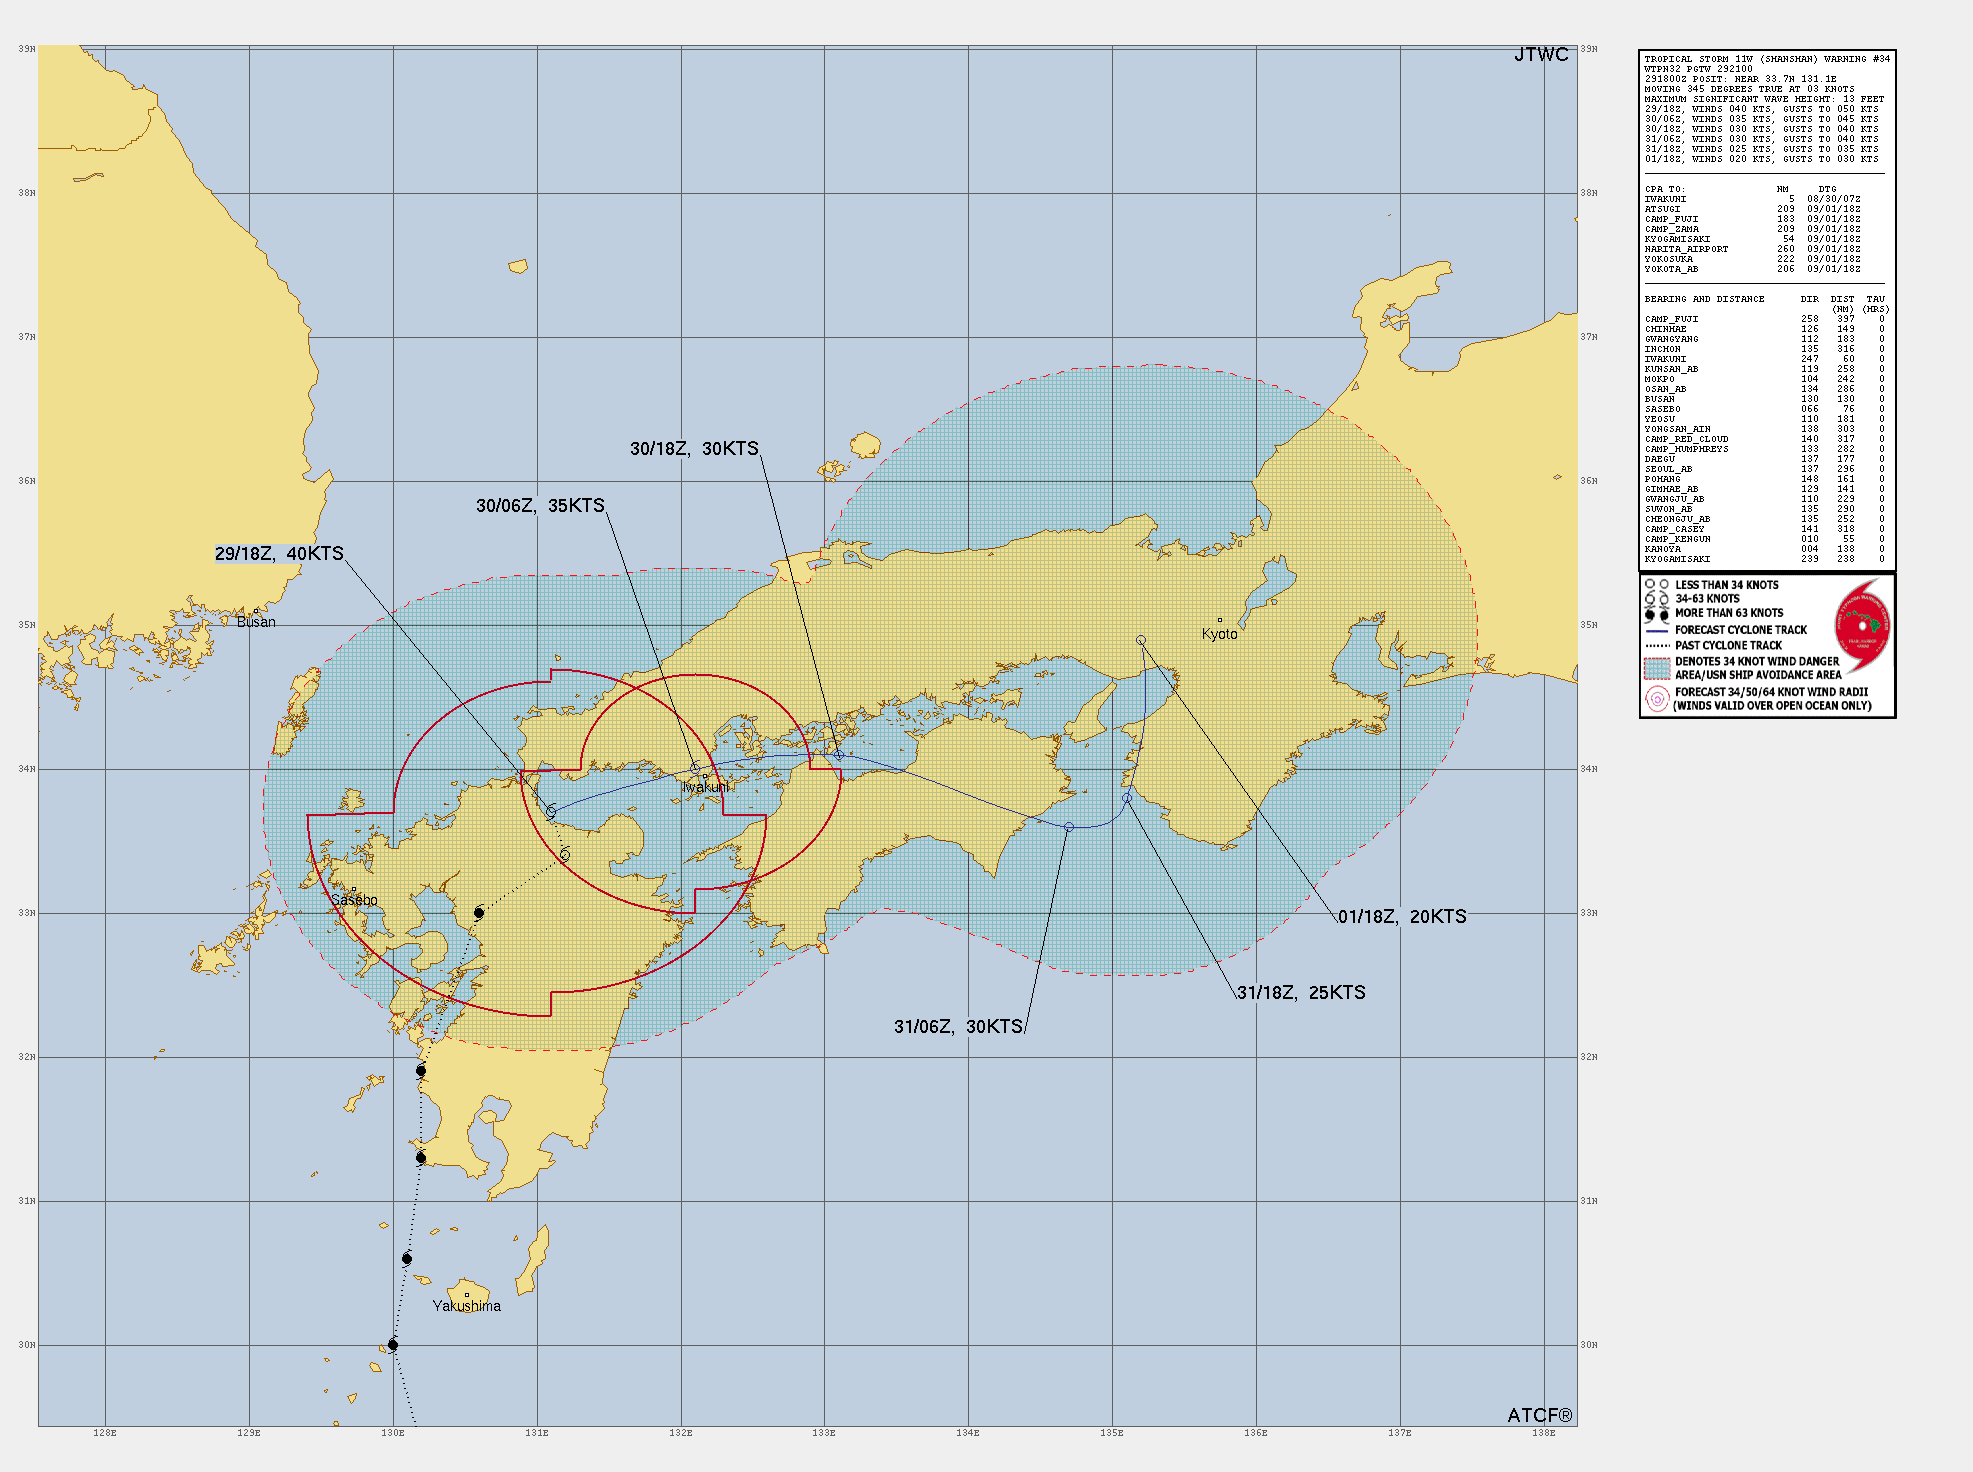1973x1472 pixels.
Task: Click the forecast position circle for 01/18Z
Action: pos(1141,640)
